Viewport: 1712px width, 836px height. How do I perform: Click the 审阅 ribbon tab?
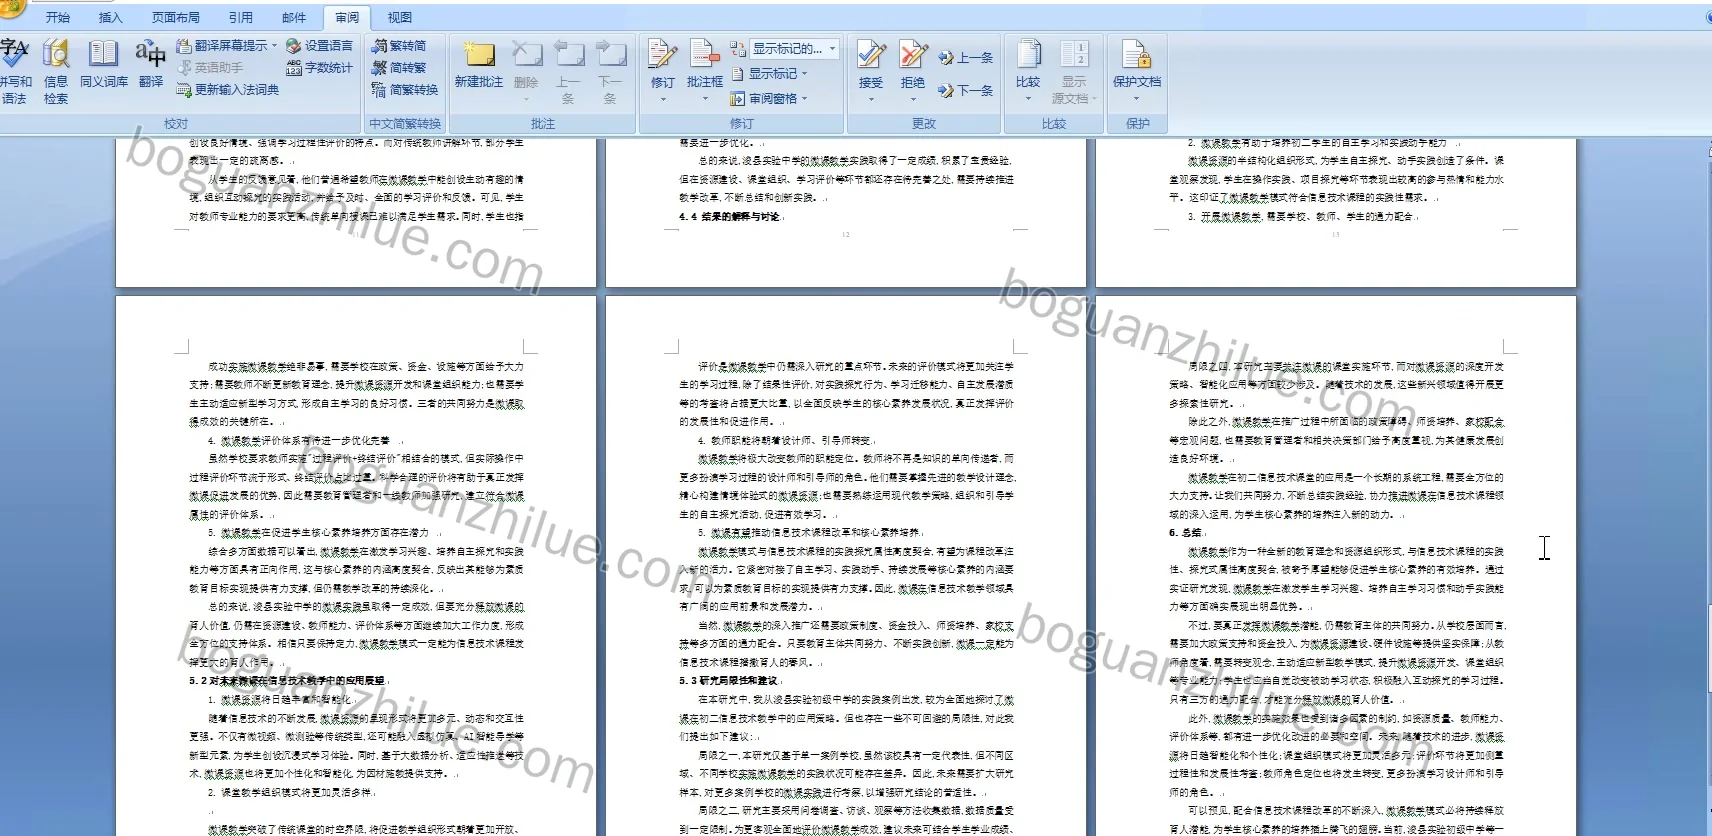(347, 17)
